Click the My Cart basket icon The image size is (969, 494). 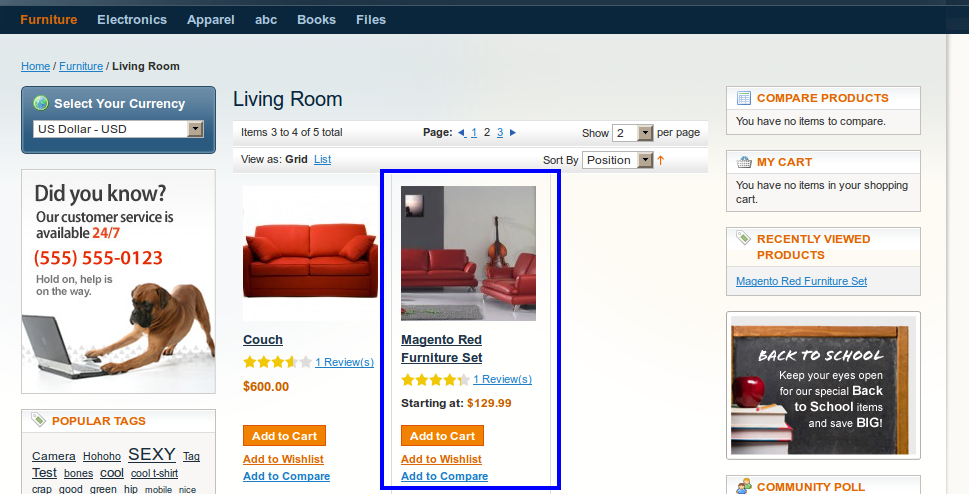(x=744, y=163)
